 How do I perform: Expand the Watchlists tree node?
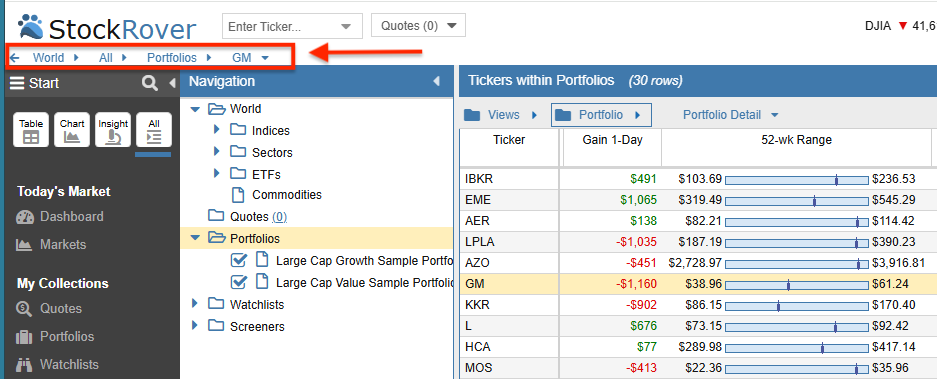(195, 304)
